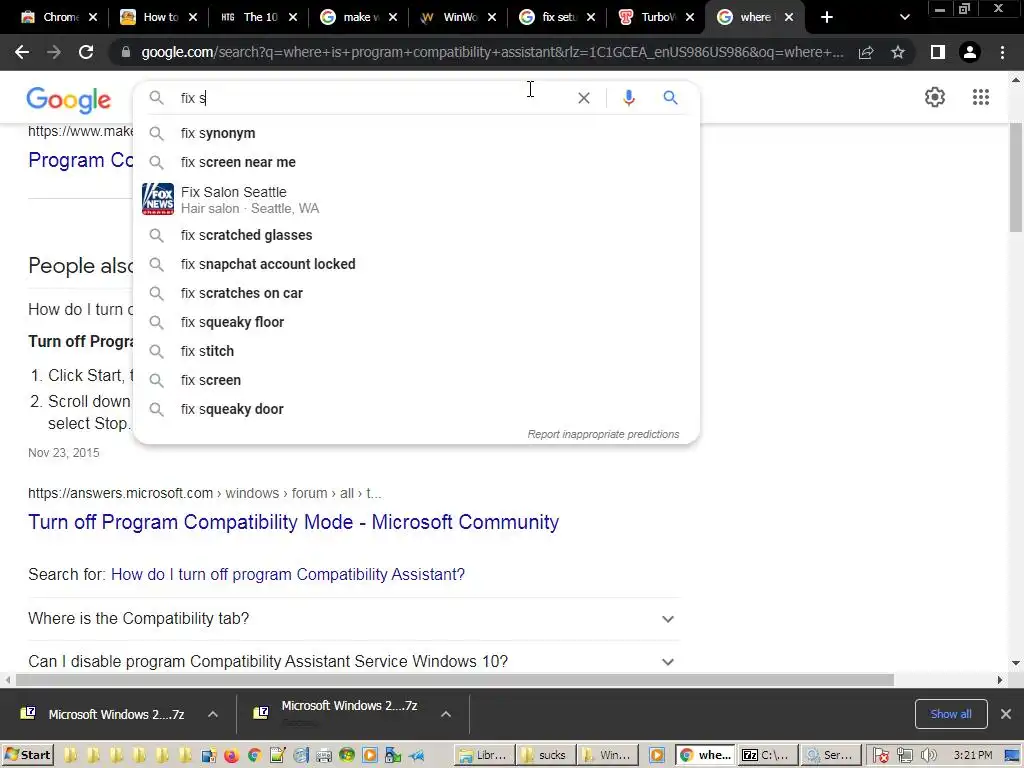
Task: Click the network tray icon
Action: coord(904,756)
